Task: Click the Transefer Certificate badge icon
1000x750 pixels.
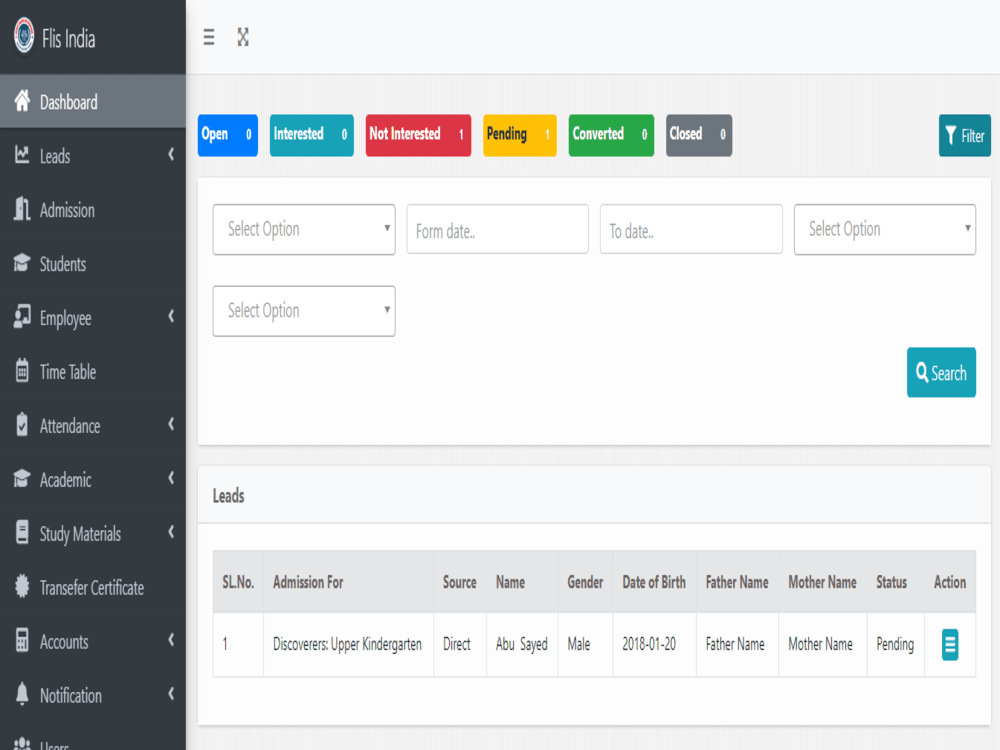Action: pyautogui.click(x=22, y=586)
